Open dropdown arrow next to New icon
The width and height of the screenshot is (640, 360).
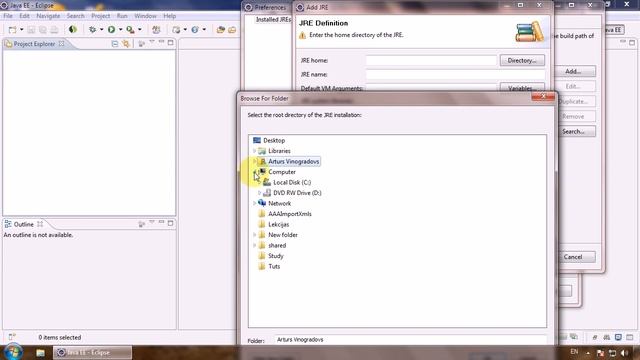pos(22,30)
